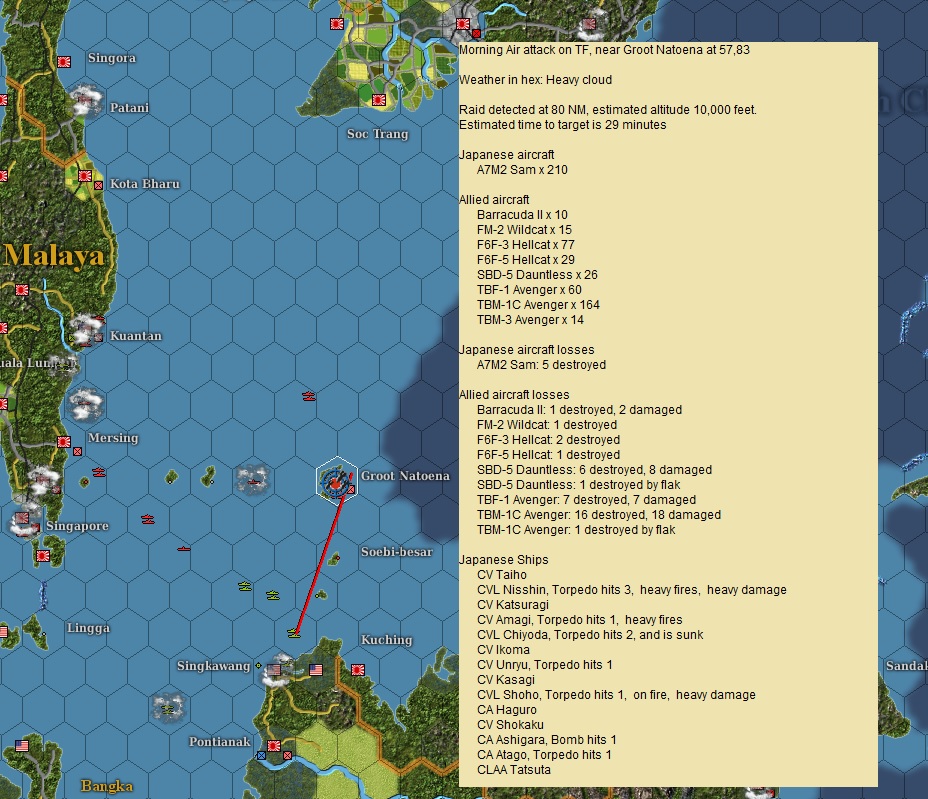Click the cloud-covered base at Kuantan
Screen dimensions: 928x799
[x=87, y=329]
